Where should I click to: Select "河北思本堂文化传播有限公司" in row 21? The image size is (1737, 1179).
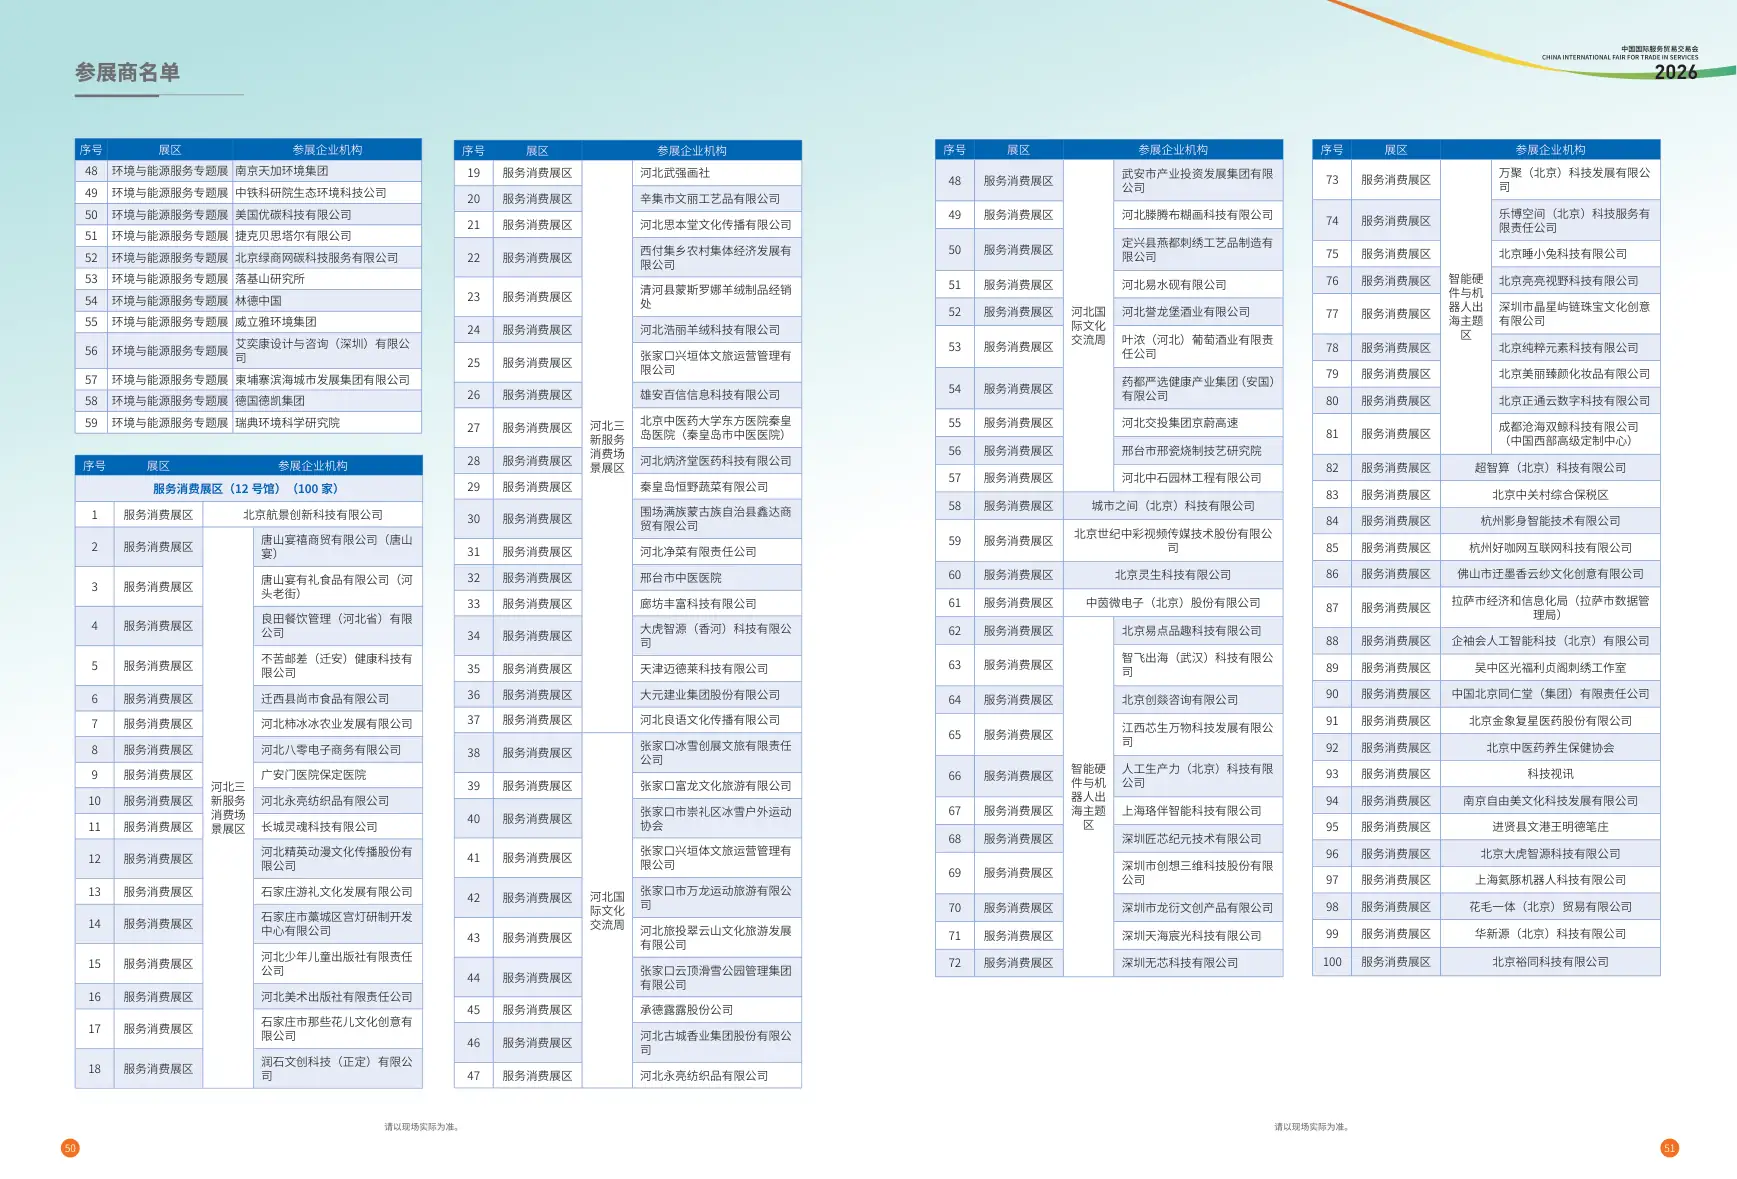click(x=716, y=225)
